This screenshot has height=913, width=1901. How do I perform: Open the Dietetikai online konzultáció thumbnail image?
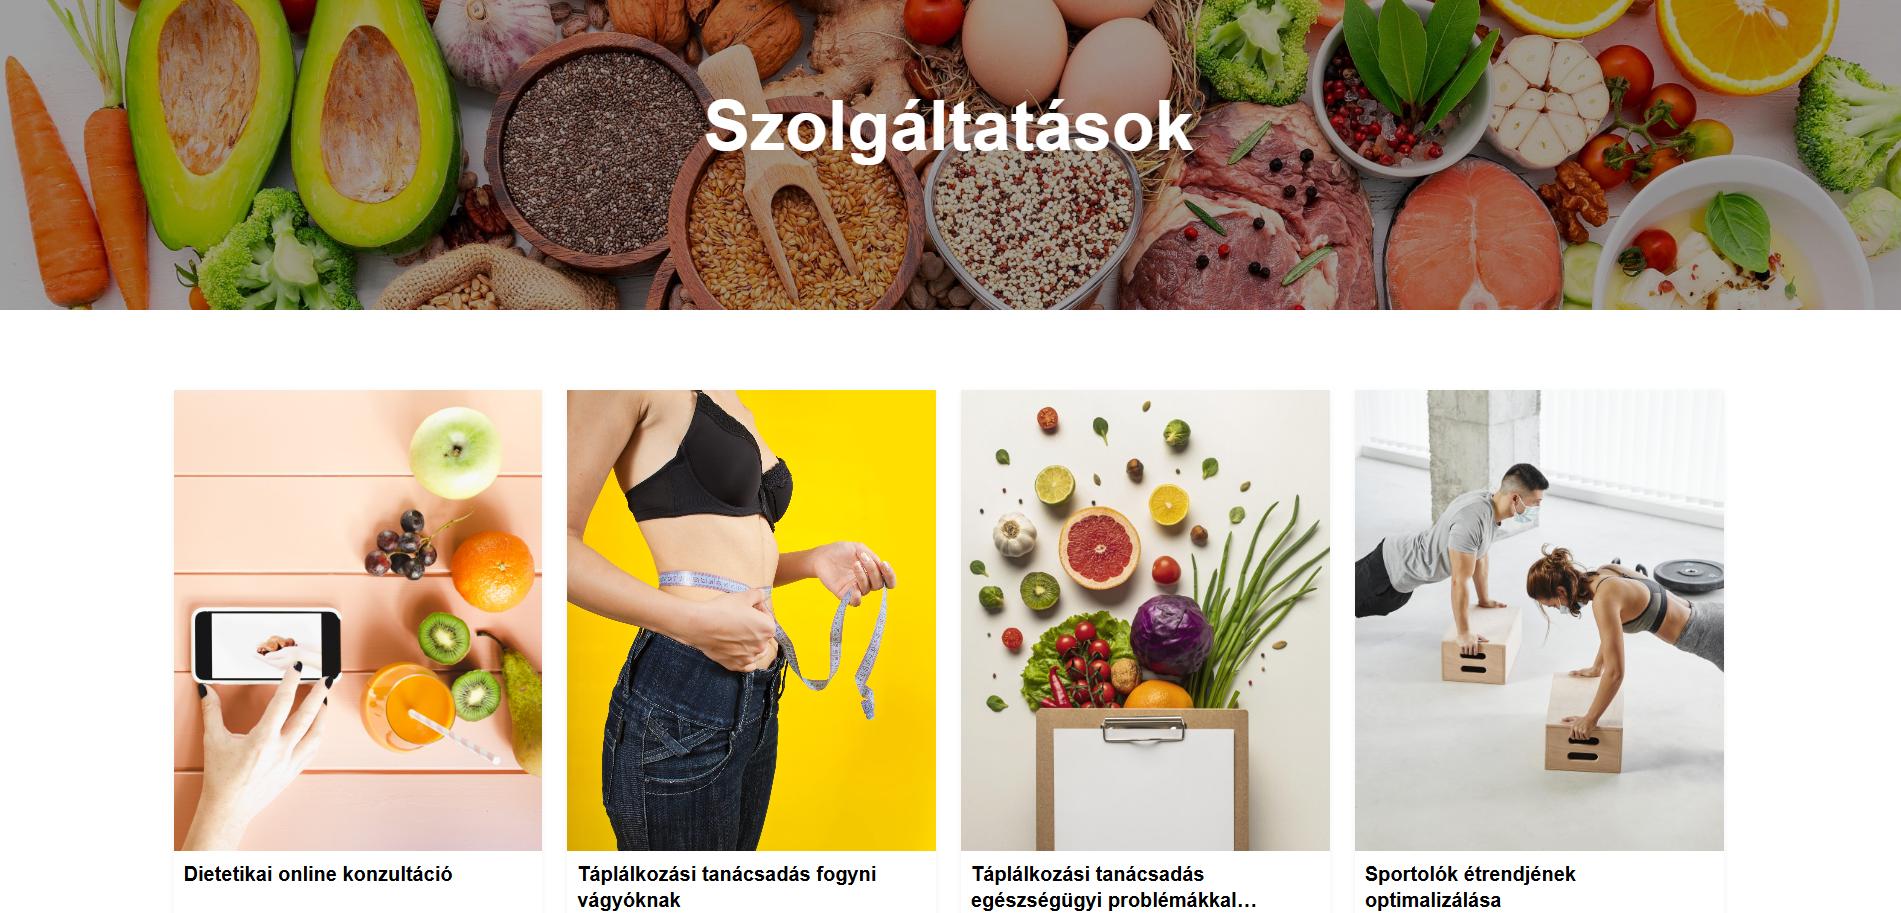tap(358, 620)
